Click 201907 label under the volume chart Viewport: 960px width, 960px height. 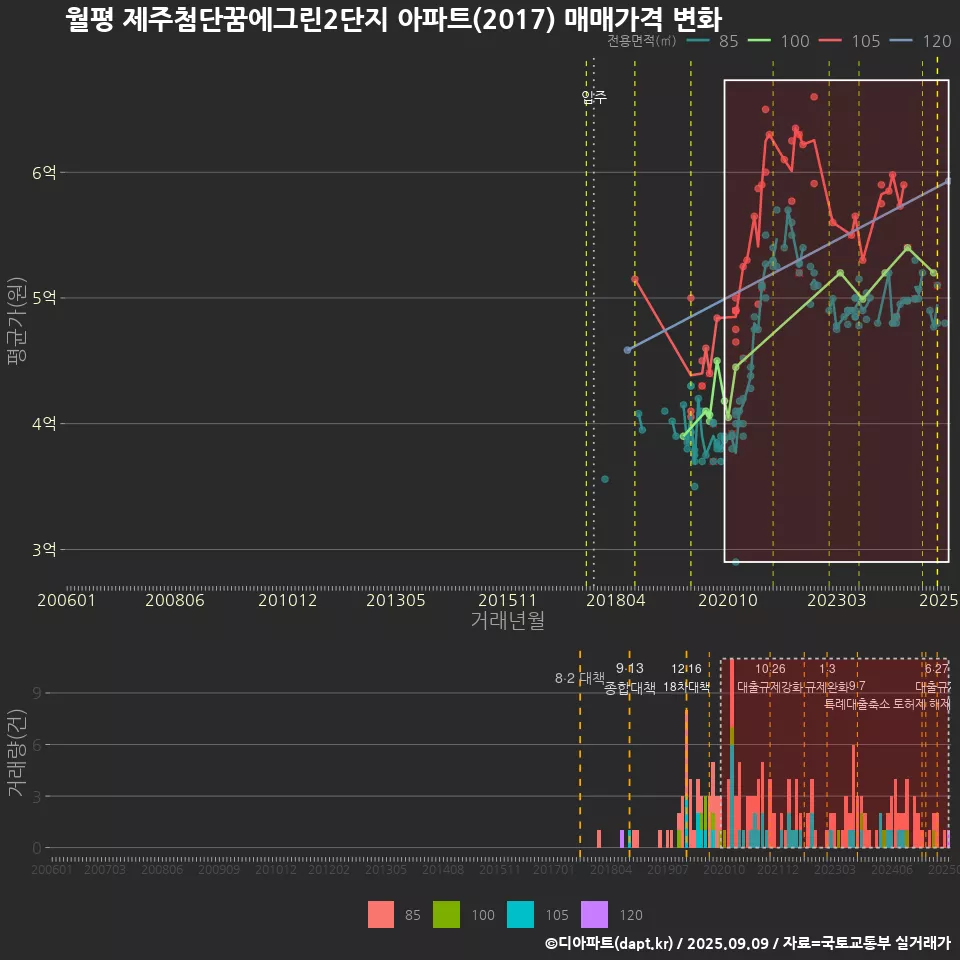coord(667,869)
